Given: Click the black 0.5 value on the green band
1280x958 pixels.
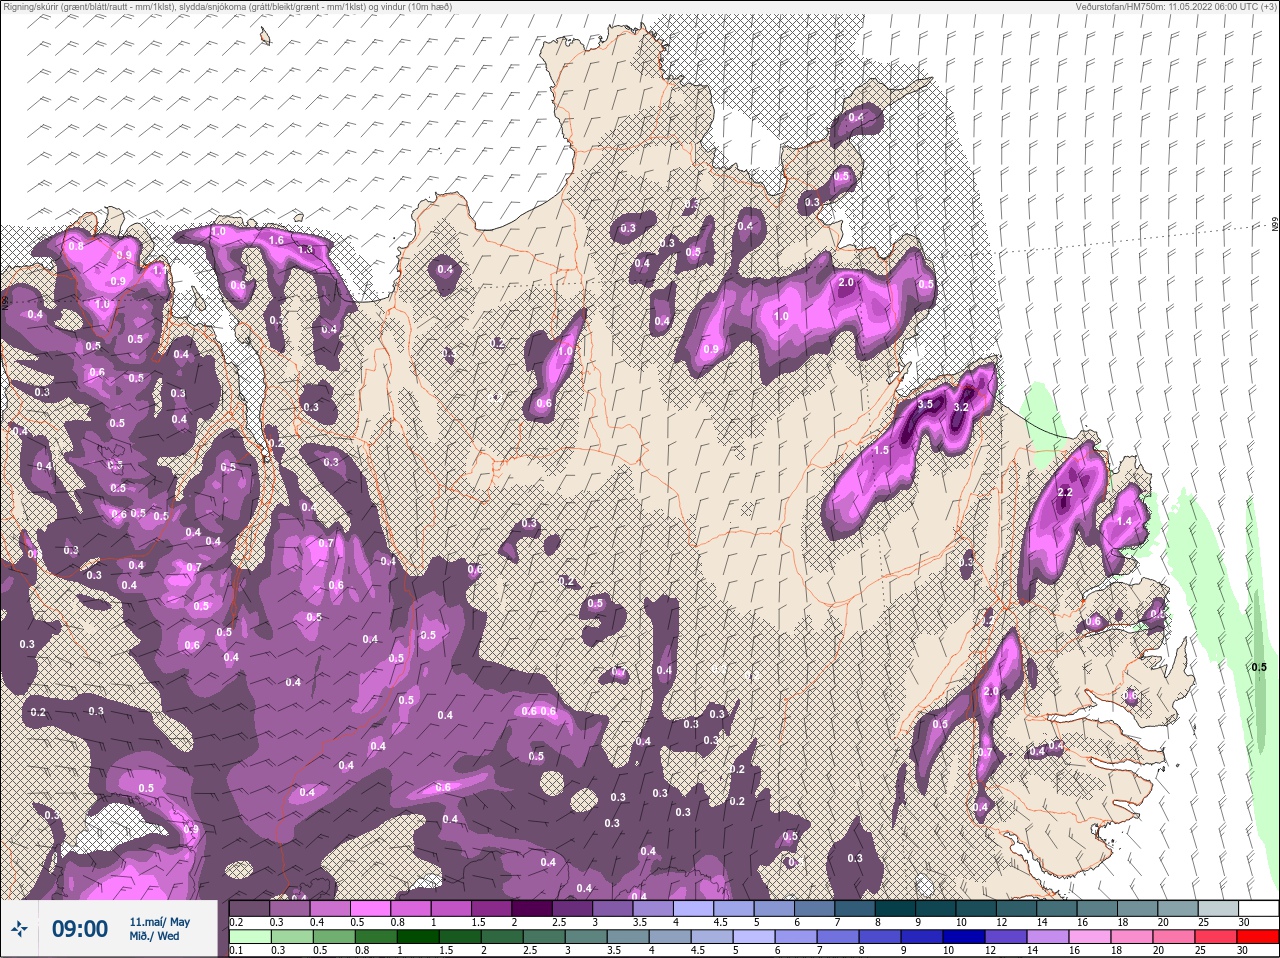Looking at the screenshot, I should pyautogui.click(x=1259, y=667).
